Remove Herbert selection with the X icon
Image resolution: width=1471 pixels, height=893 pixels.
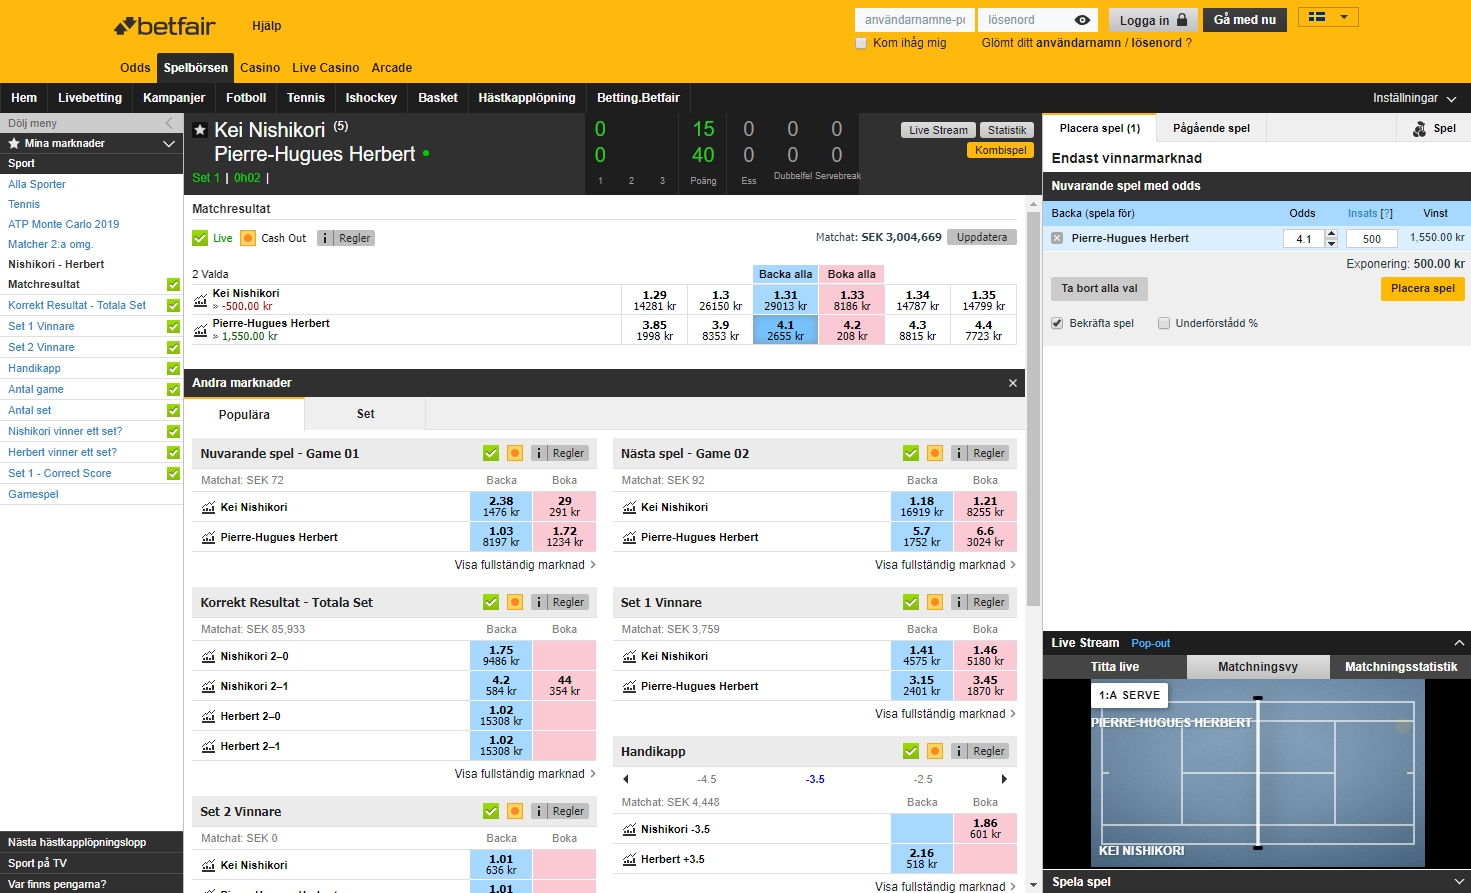click(x=1059, y=238)
